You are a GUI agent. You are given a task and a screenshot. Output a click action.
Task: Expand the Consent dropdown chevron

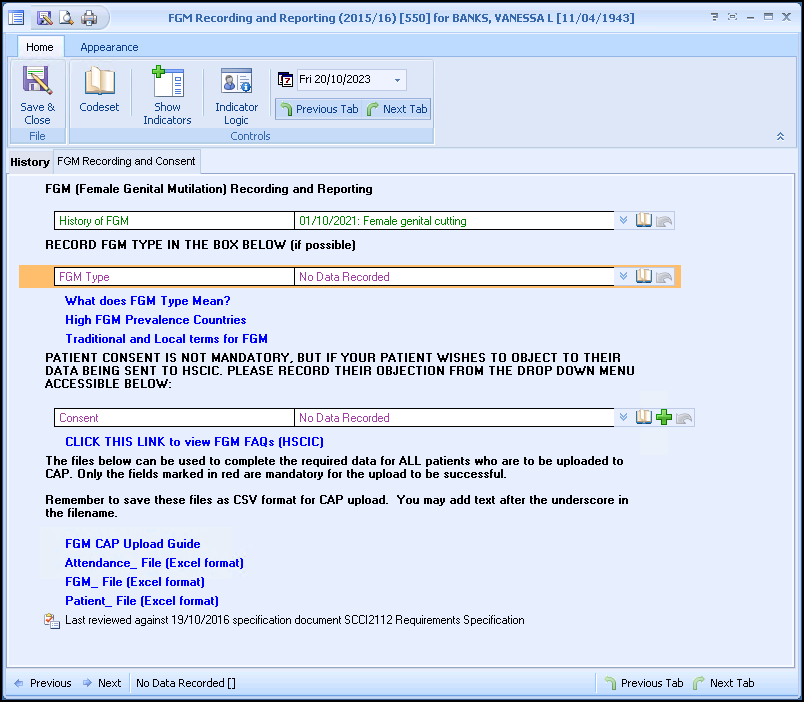click(624, 417)
